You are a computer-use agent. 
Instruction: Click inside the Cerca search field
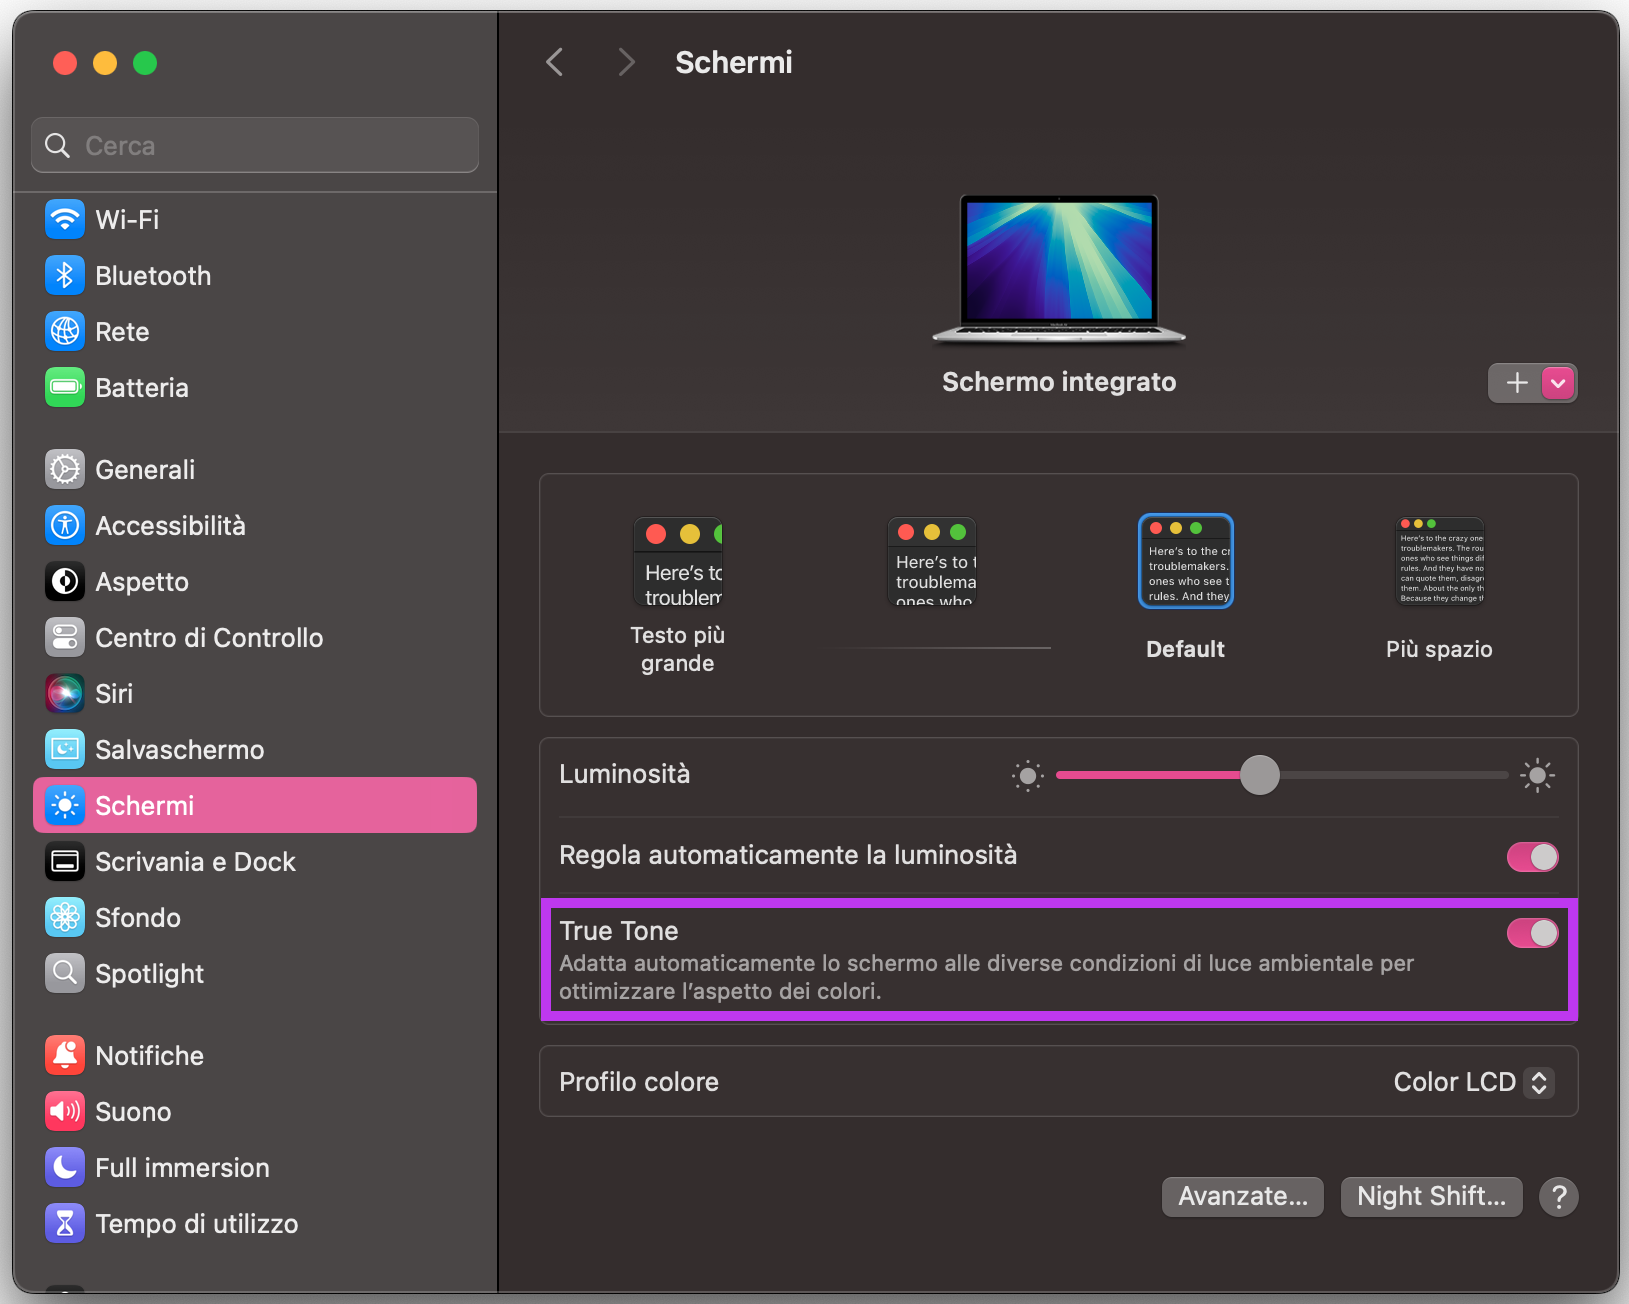[x=253, y=145]
